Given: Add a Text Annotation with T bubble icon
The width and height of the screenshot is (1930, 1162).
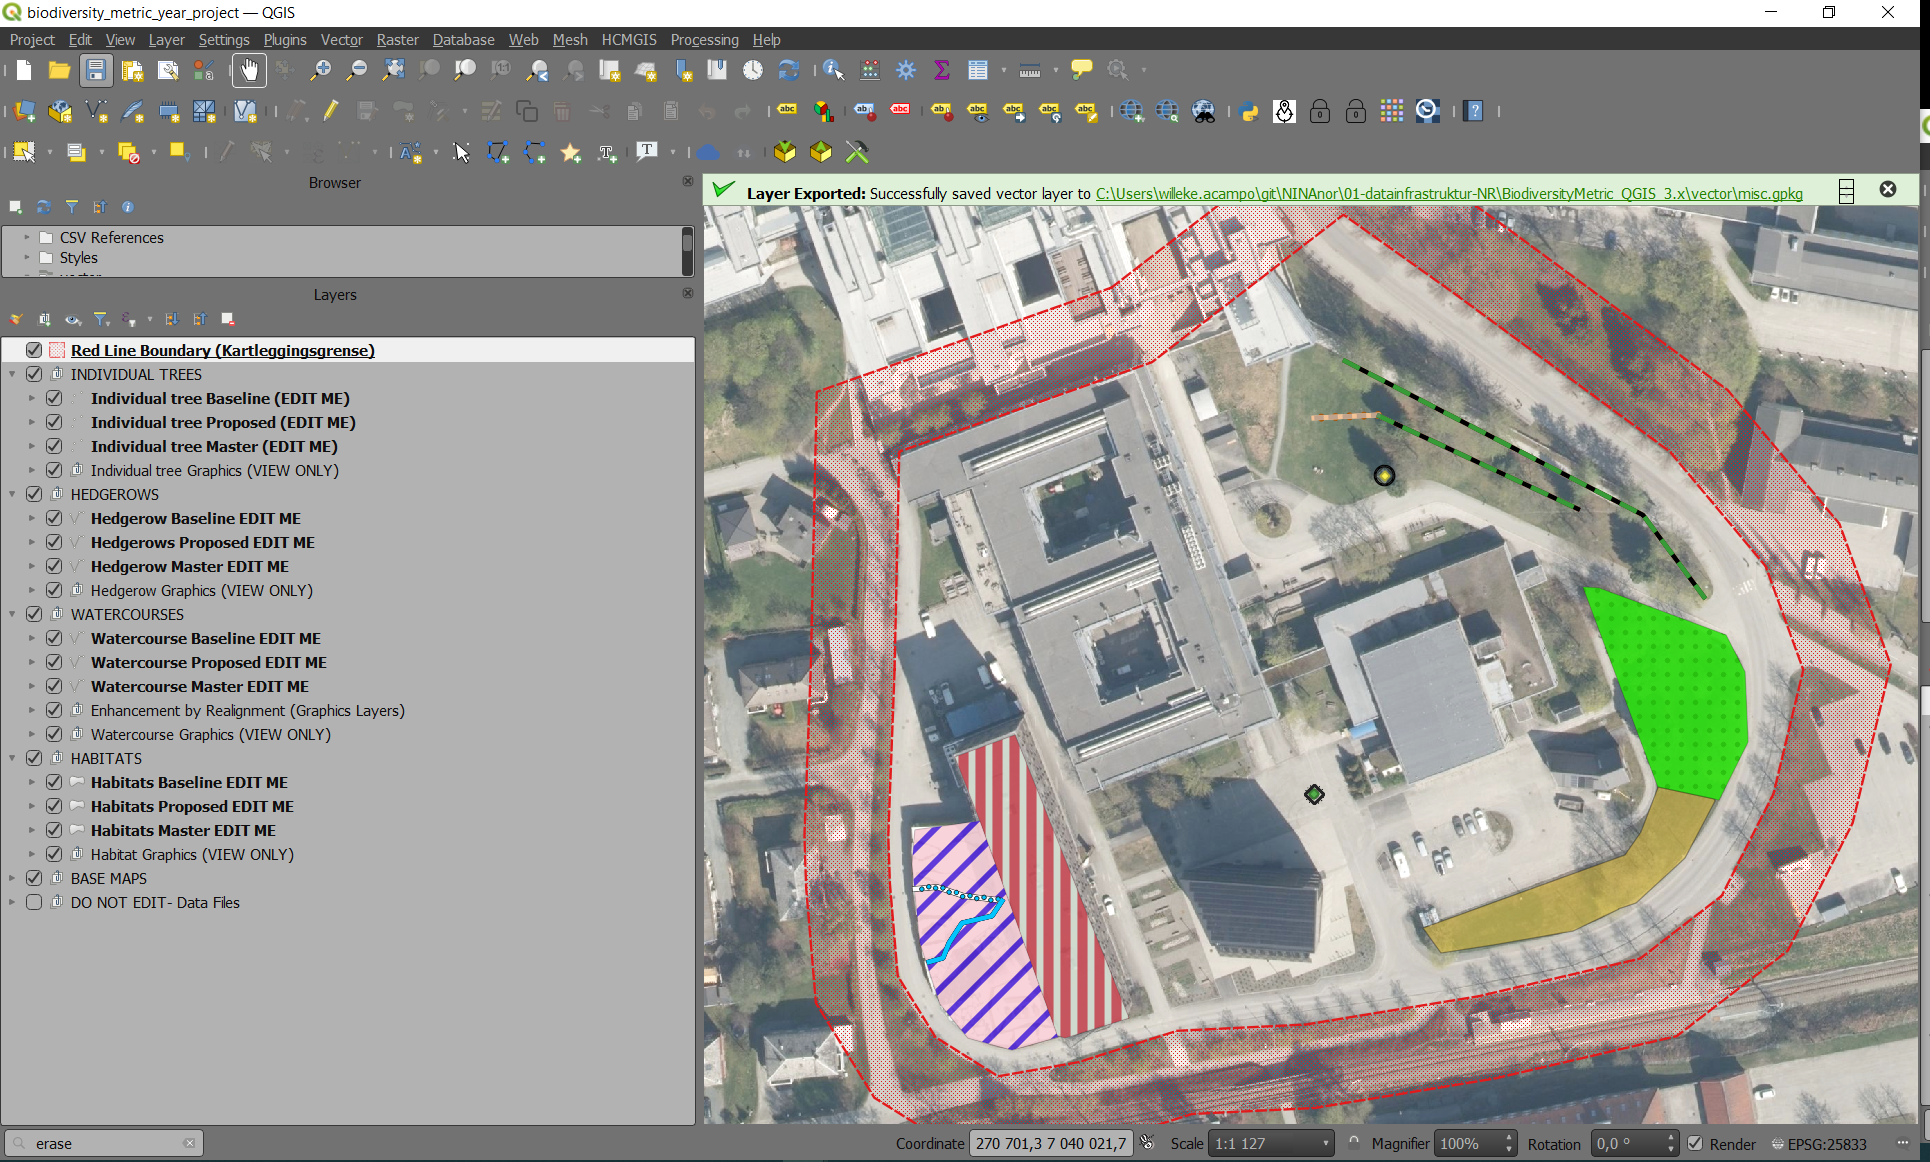Looking at the screenshot, I should click(x=647, y=152).
